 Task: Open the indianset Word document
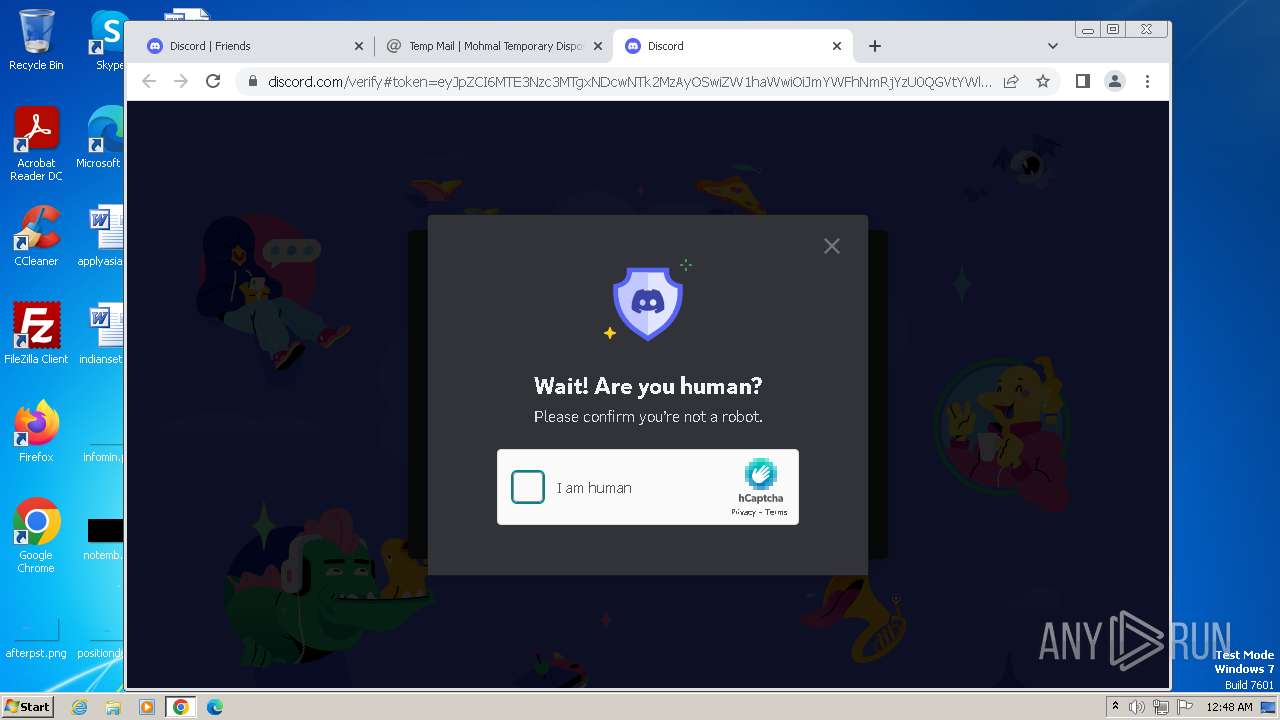pos(101,333)
